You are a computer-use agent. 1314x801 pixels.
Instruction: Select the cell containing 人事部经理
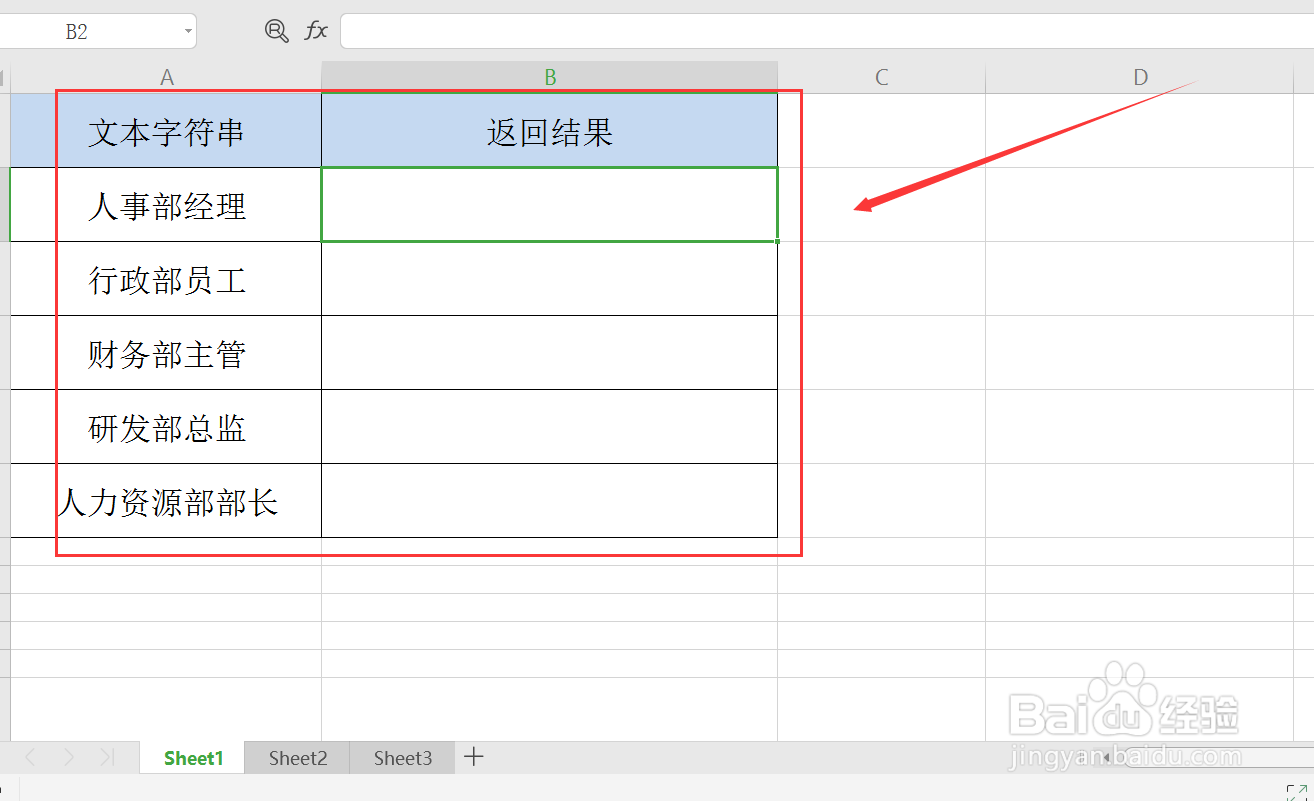coord(167,204)
